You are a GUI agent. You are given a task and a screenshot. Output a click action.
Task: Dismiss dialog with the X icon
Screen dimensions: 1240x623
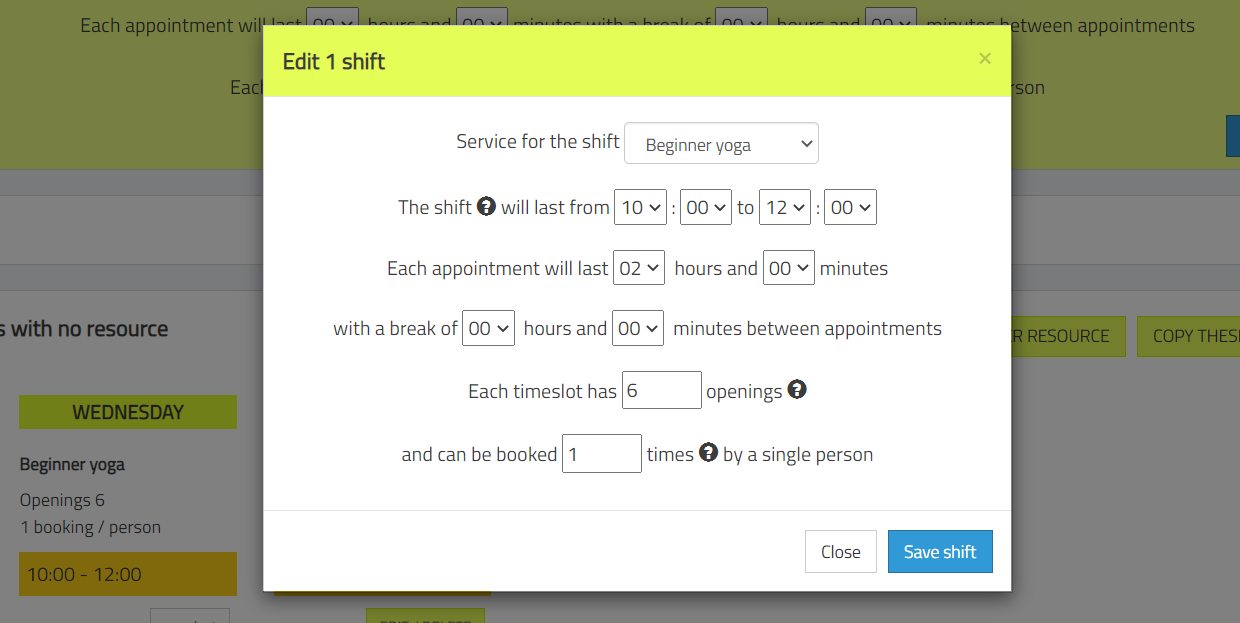[x=985, y=59]
